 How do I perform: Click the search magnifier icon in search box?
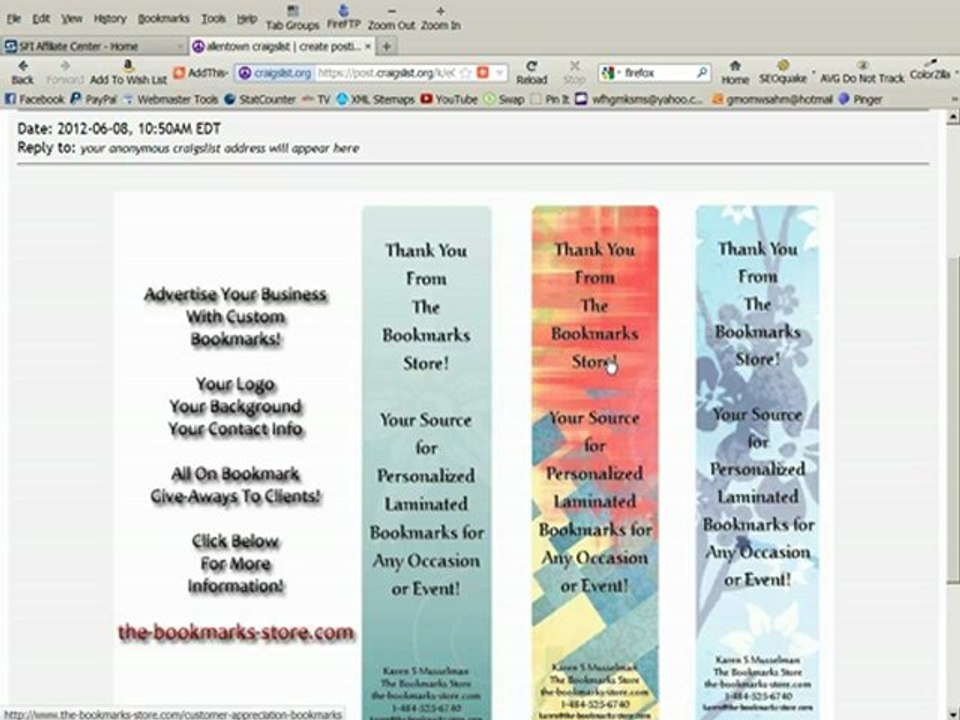click(702, 73)
